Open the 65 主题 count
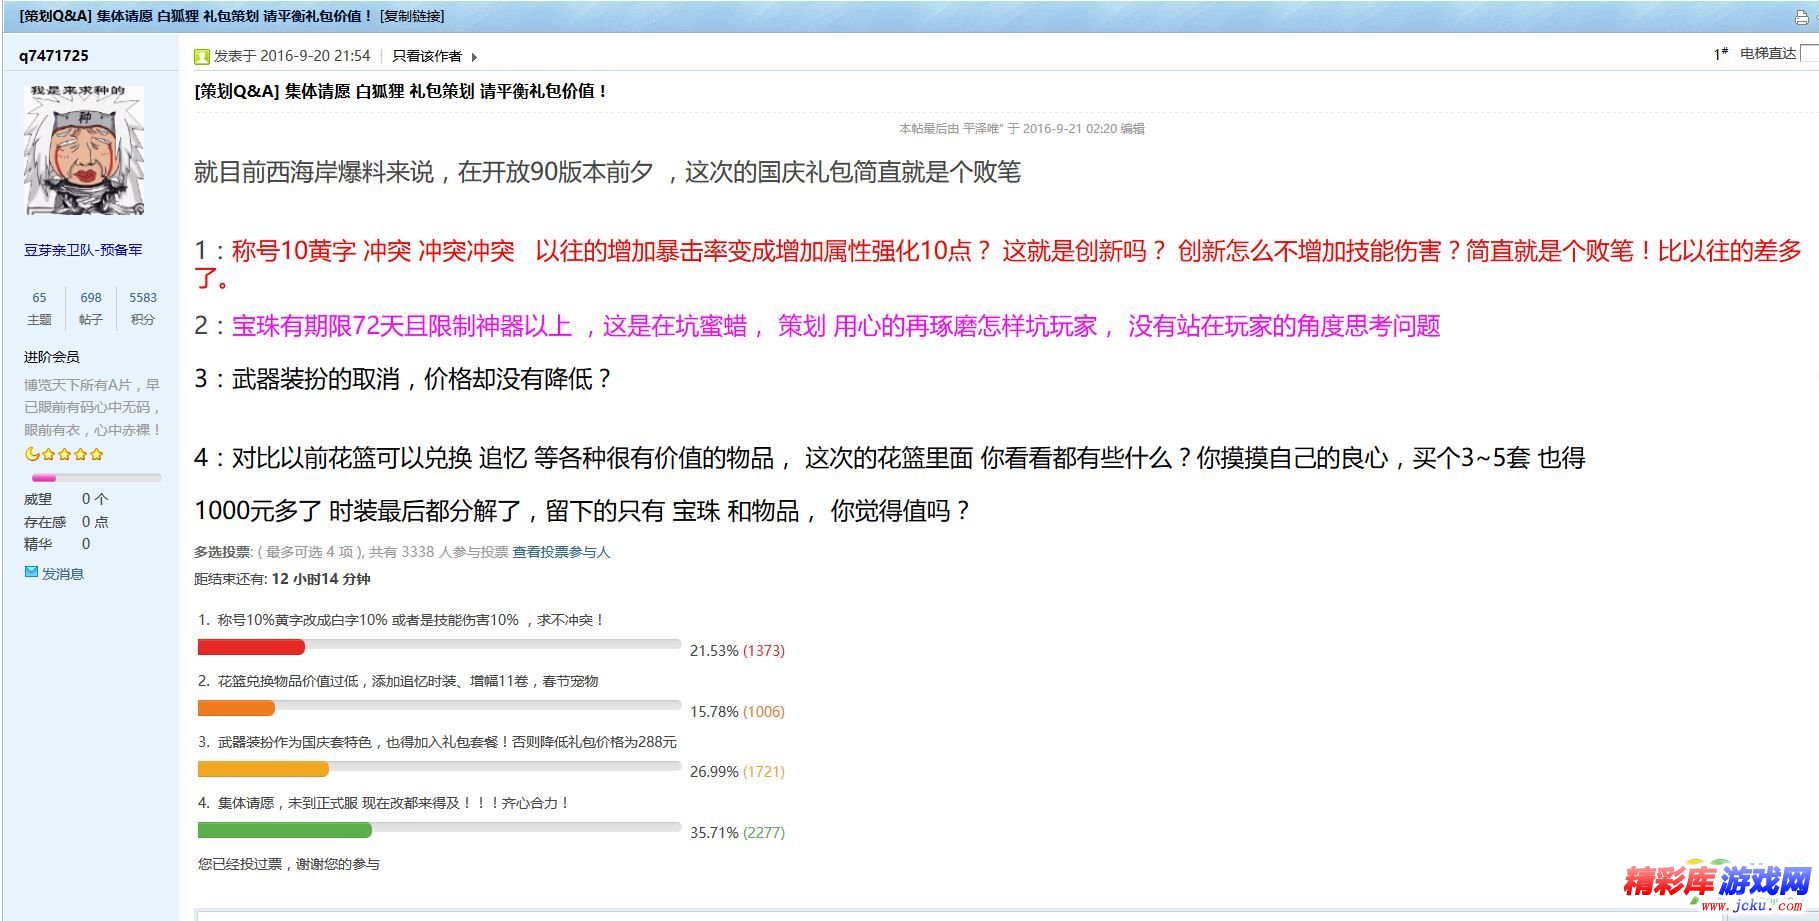Image resolution: width=1819 pixels, height=921 pixels. click(40, 308)
